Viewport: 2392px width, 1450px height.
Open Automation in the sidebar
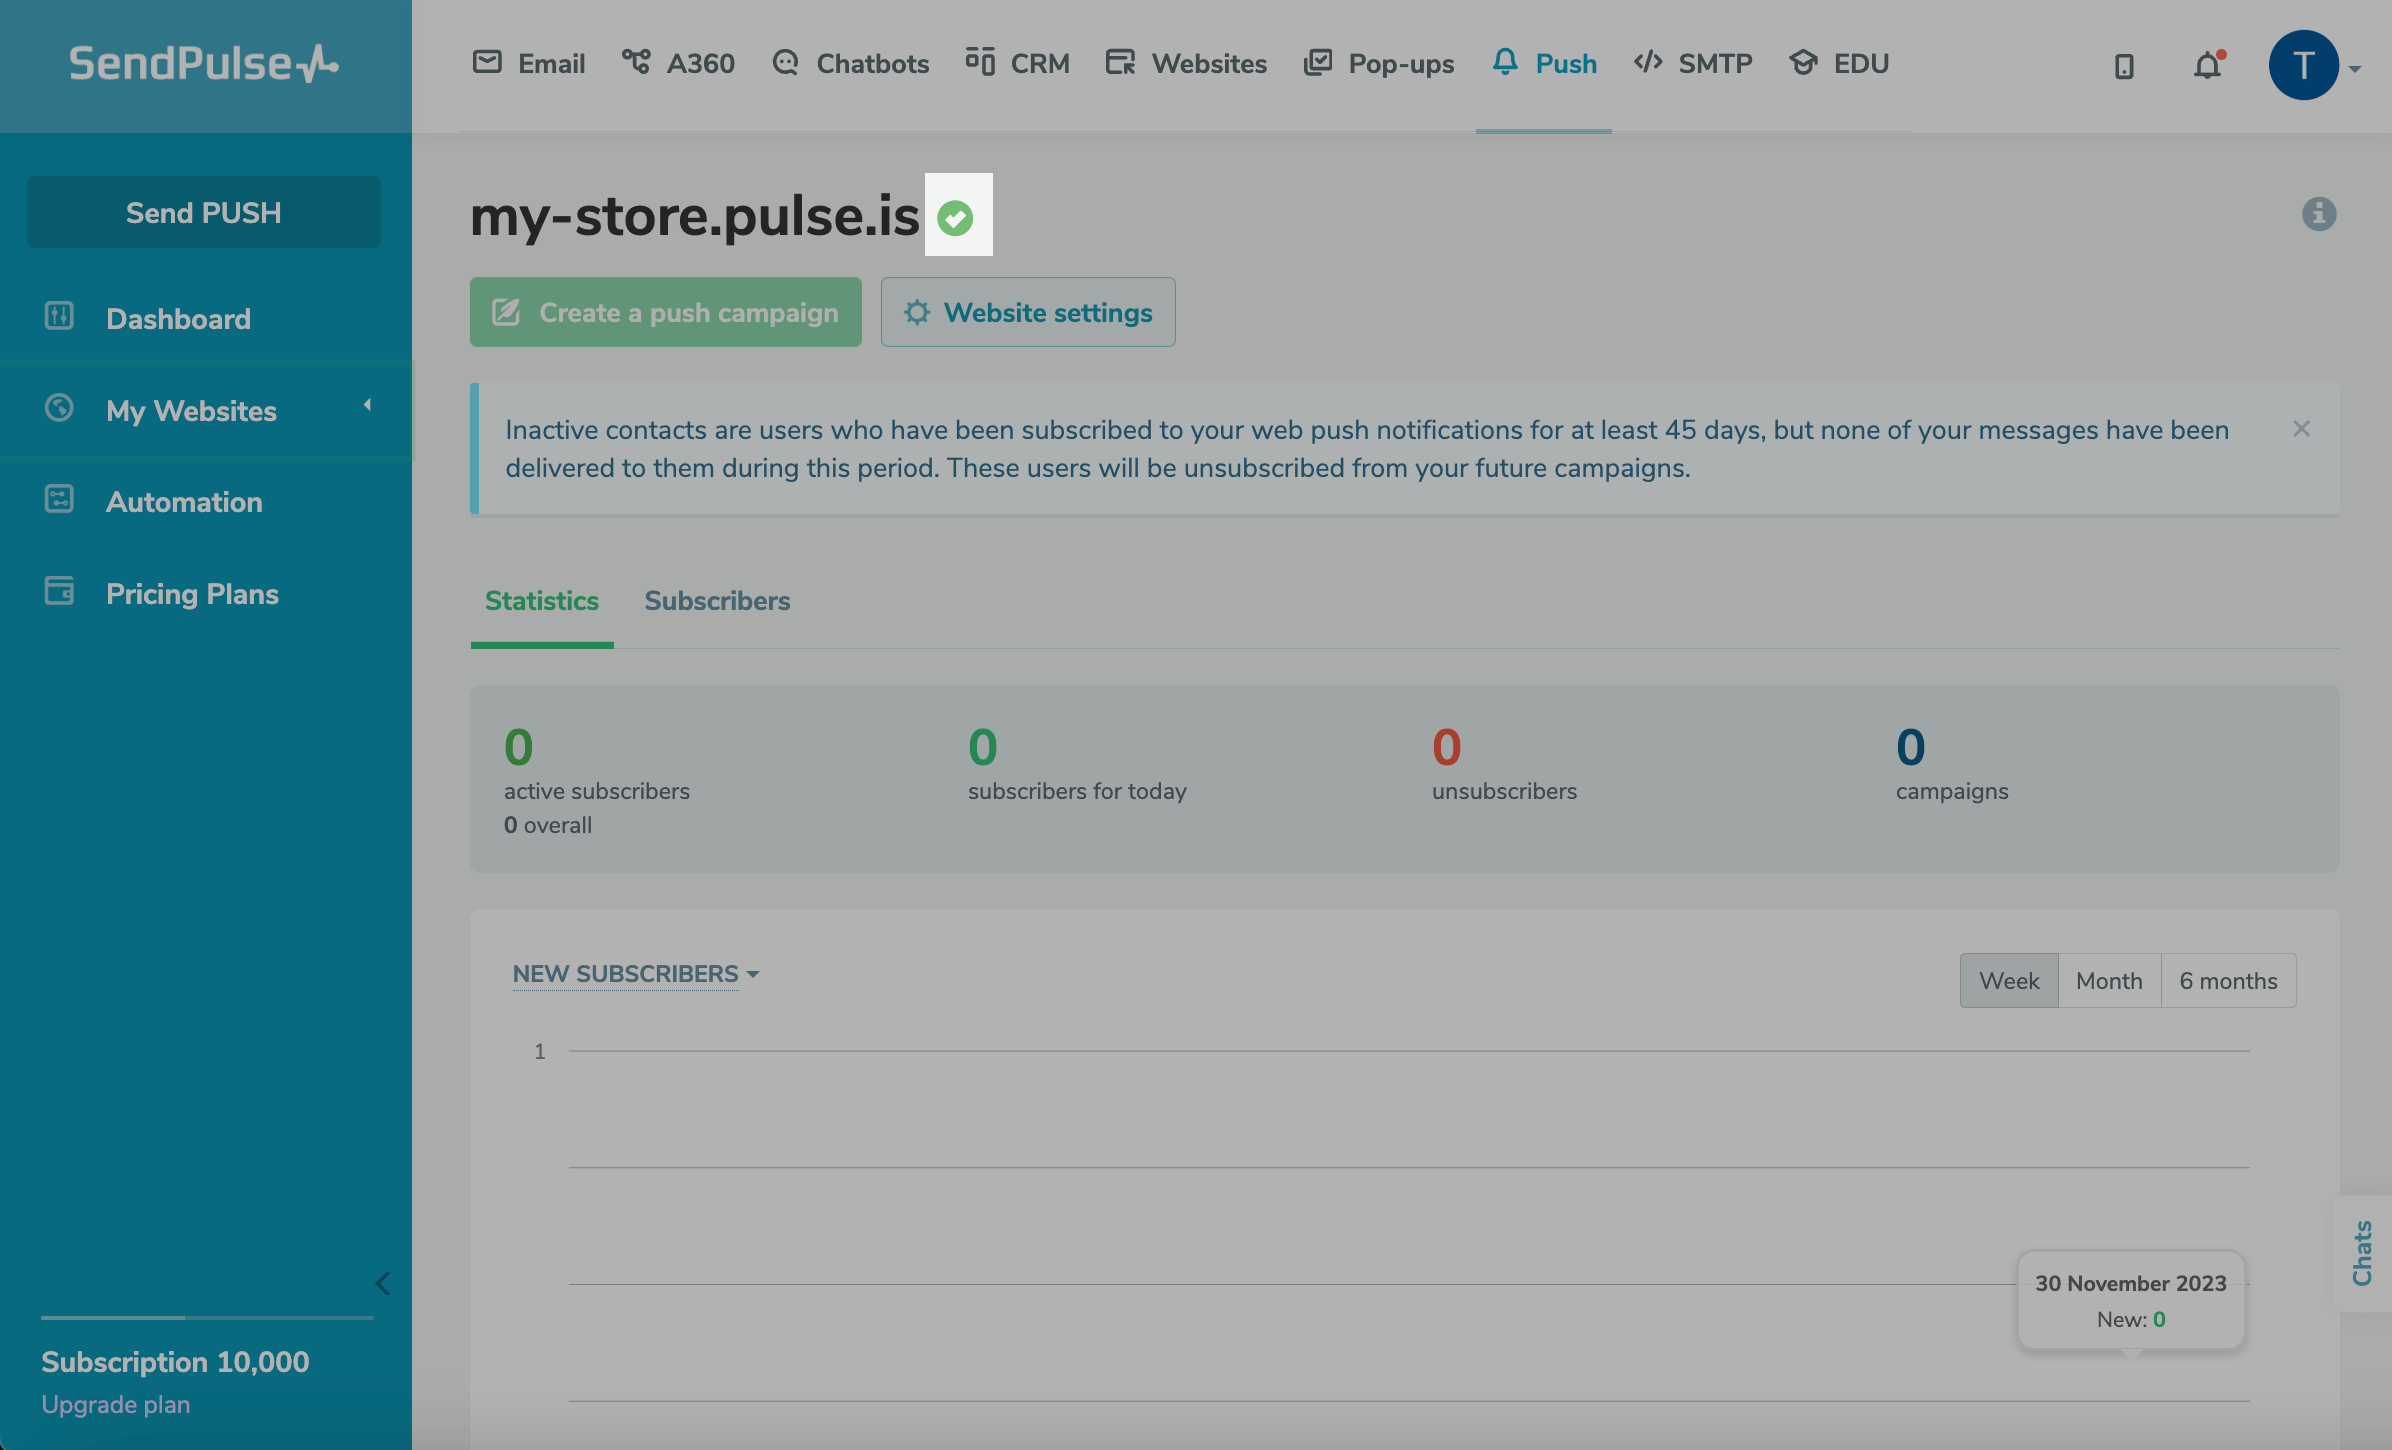(184, 502)
